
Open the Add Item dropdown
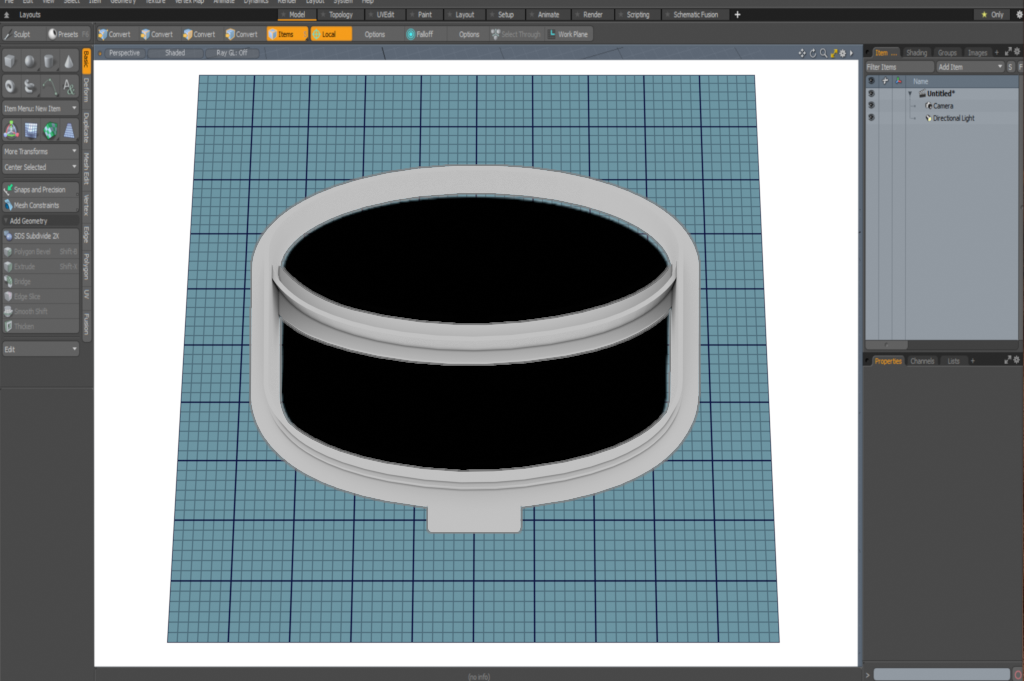coord(969,67)
